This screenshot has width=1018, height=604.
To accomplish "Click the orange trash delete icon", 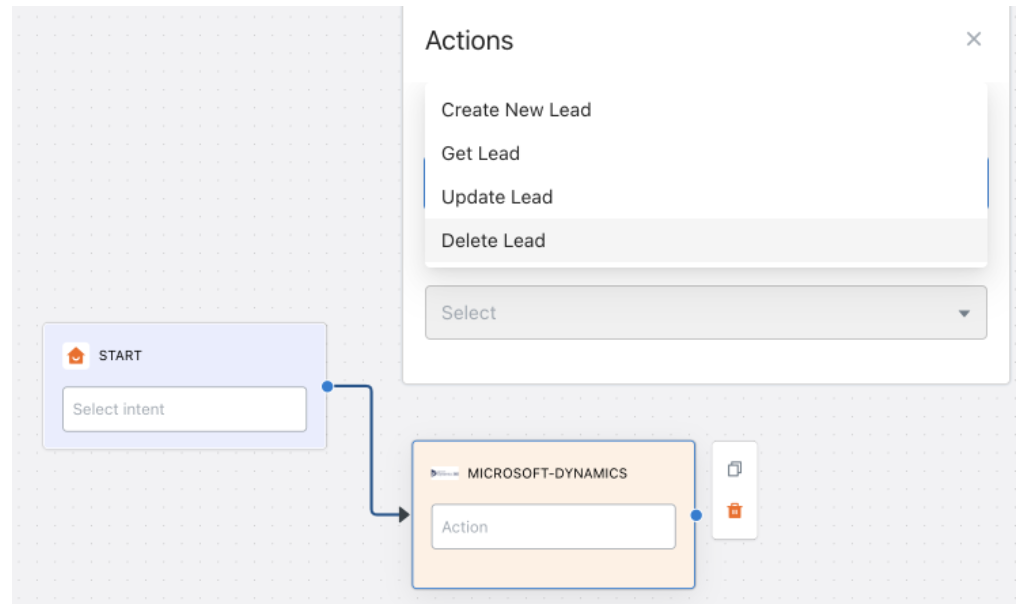I will [734, 511].
